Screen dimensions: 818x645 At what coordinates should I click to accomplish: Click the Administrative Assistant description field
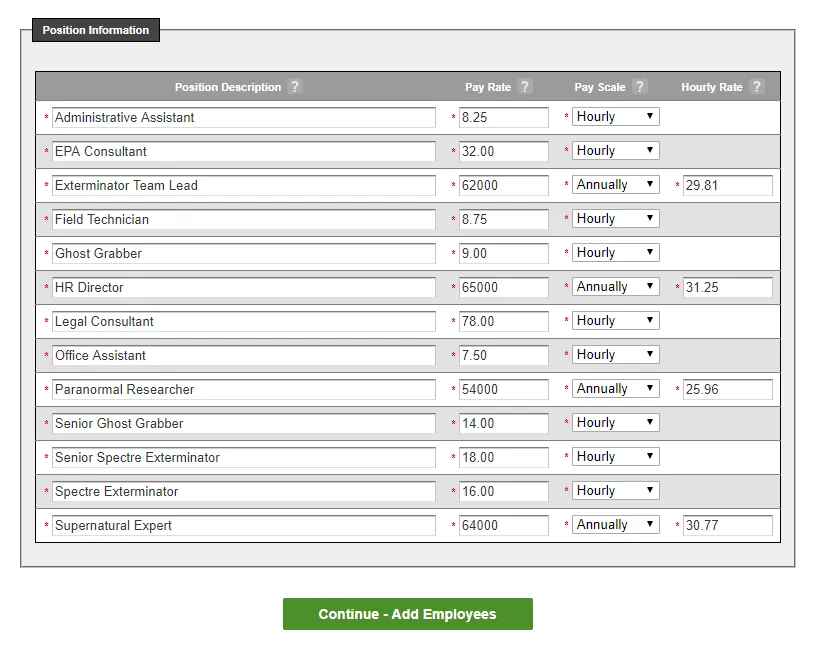pos(244,117)
